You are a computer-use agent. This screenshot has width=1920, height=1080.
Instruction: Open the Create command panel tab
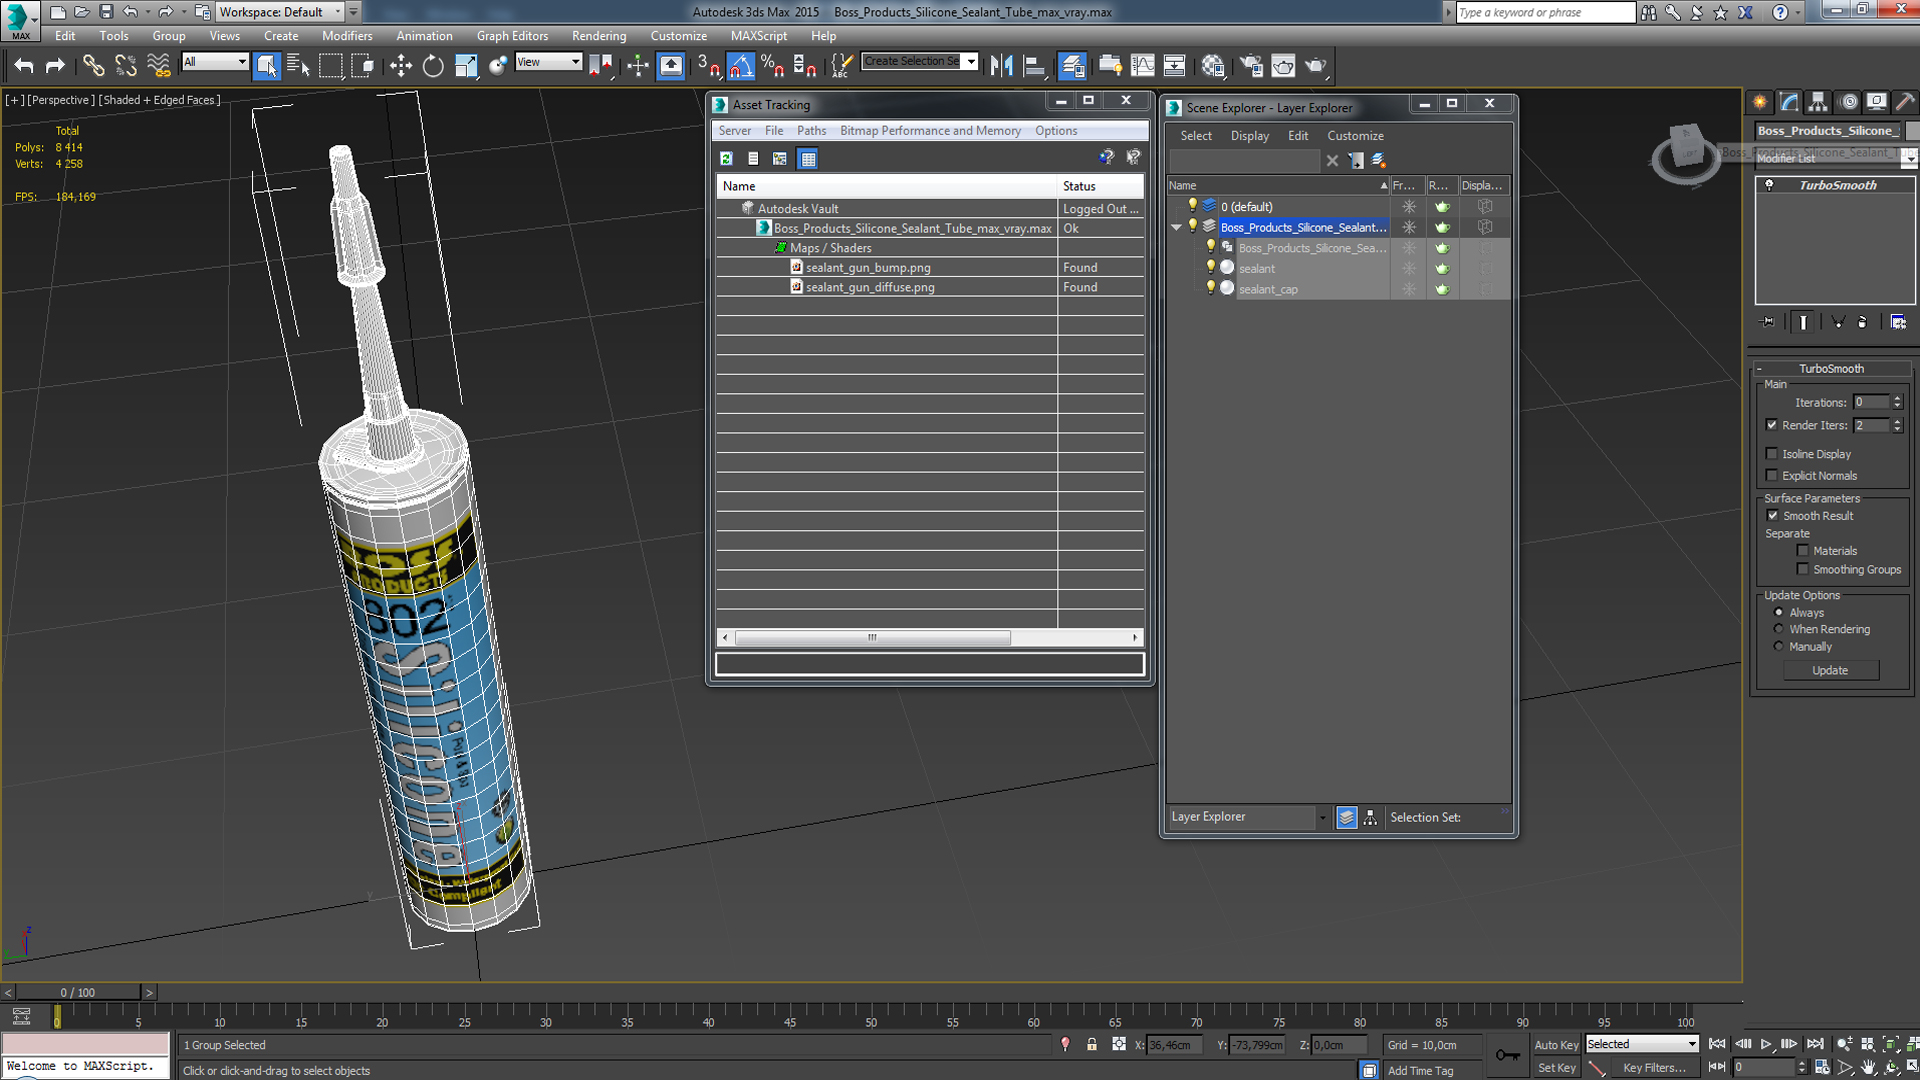pos(1760,102)
